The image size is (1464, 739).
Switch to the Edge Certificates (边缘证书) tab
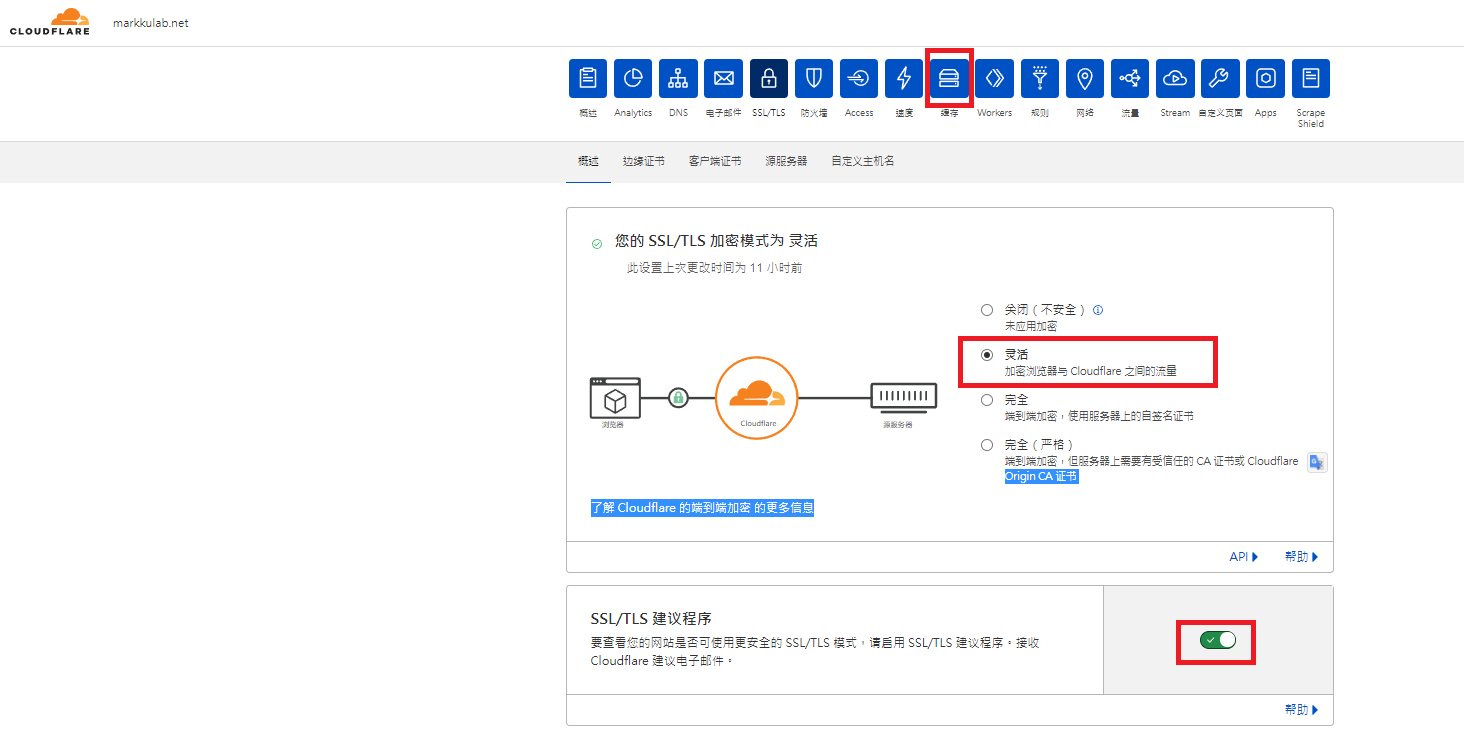coord(643,161)
